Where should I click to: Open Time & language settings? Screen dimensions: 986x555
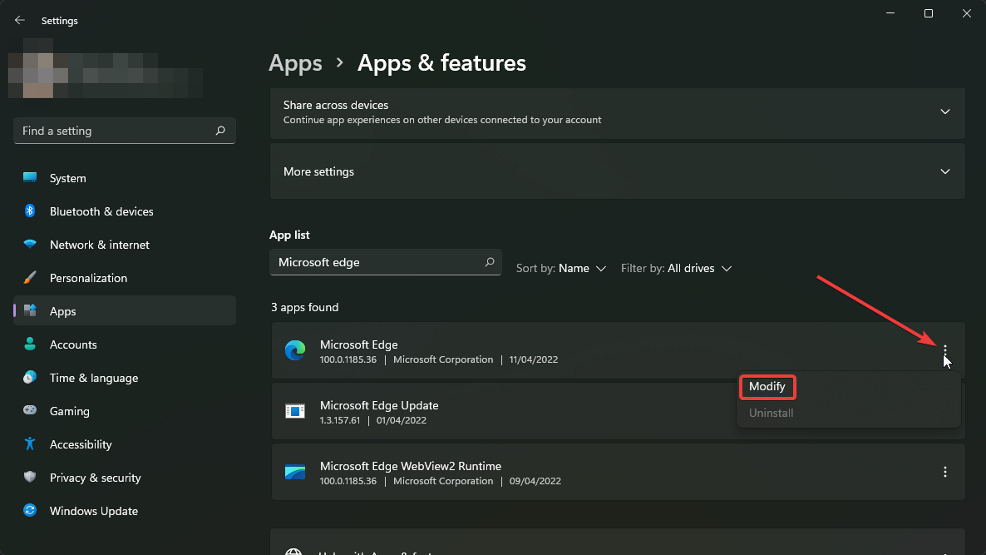(x=125, y=378)
